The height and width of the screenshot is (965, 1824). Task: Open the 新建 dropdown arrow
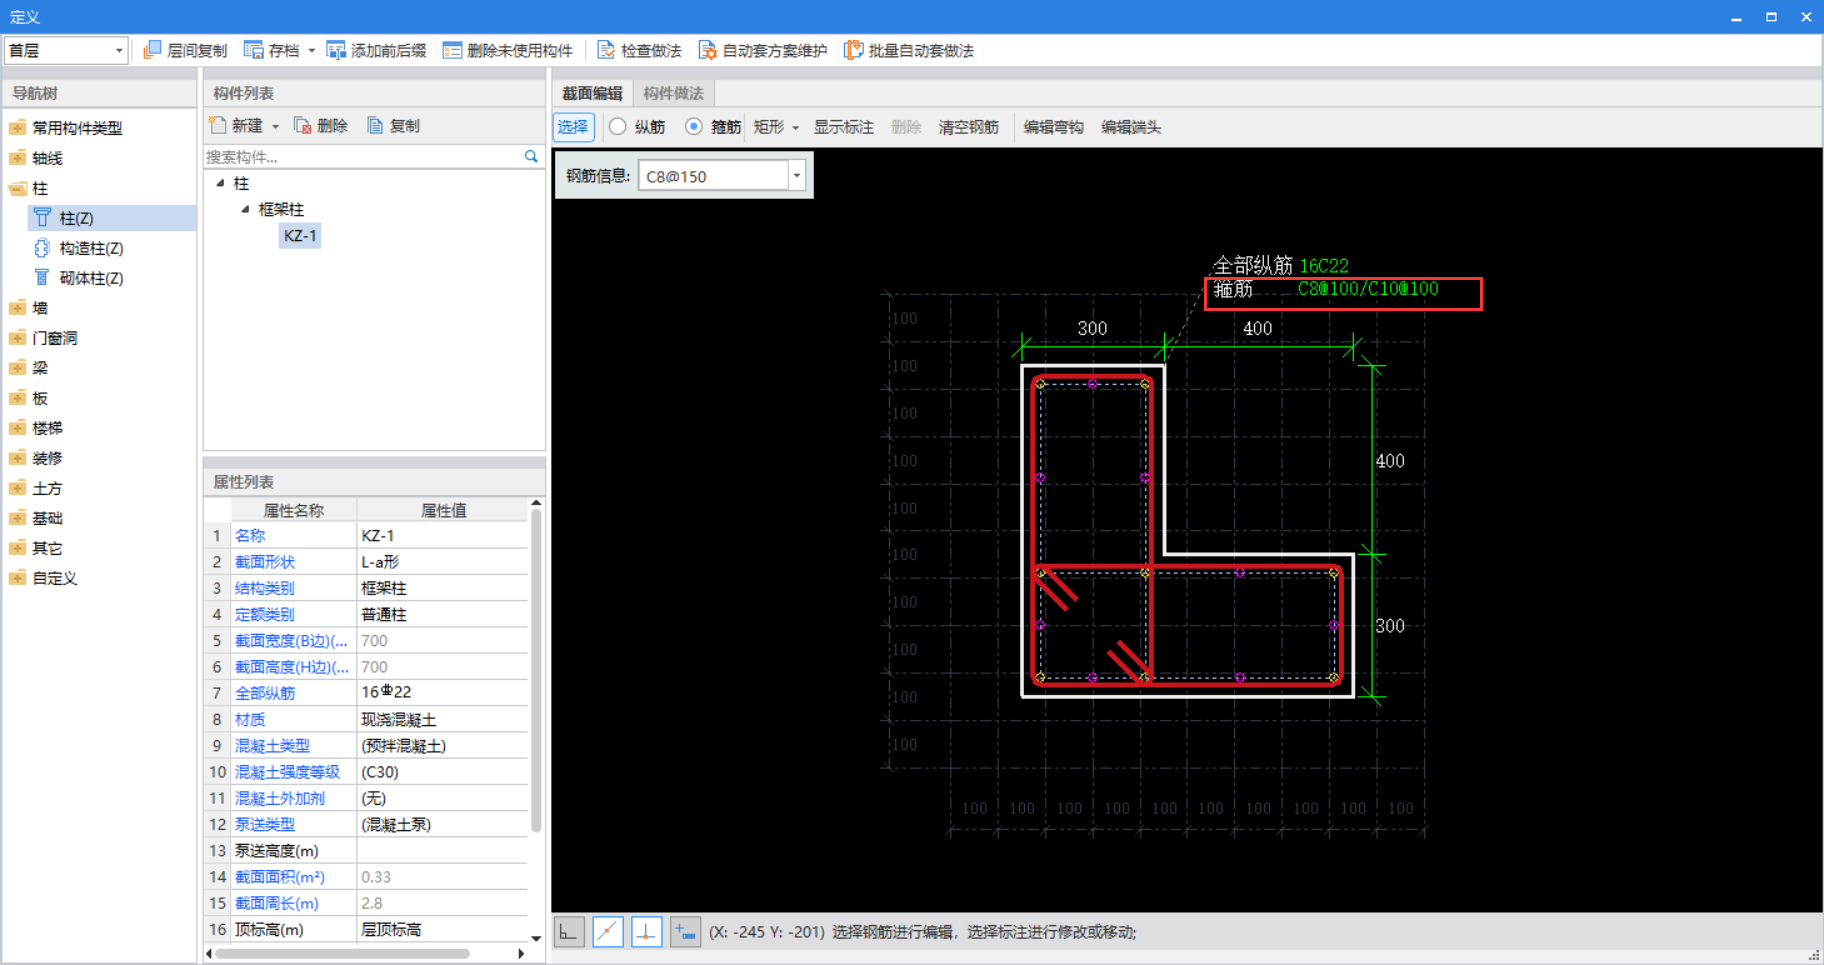tap(275, 126)
